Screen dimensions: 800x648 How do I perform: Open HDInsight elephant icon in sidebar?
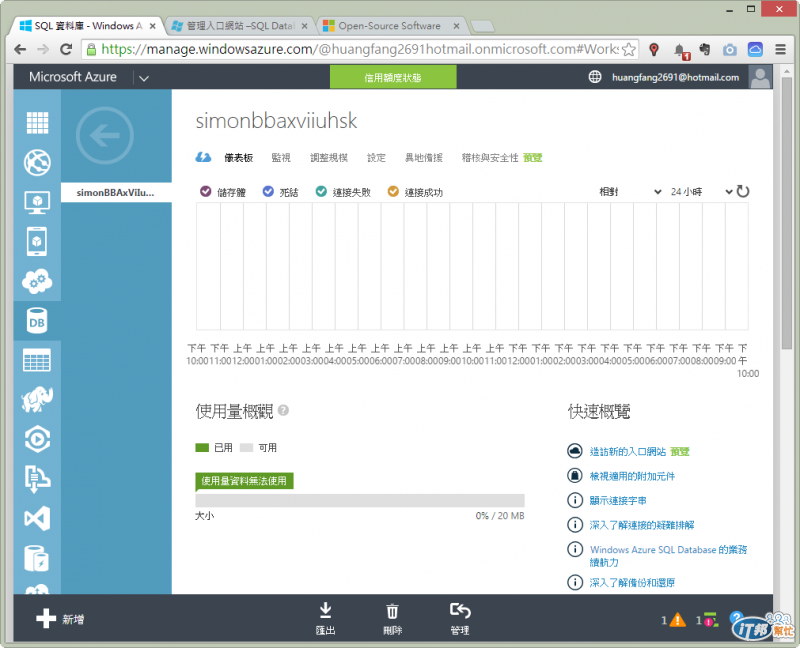pos(37,400)
